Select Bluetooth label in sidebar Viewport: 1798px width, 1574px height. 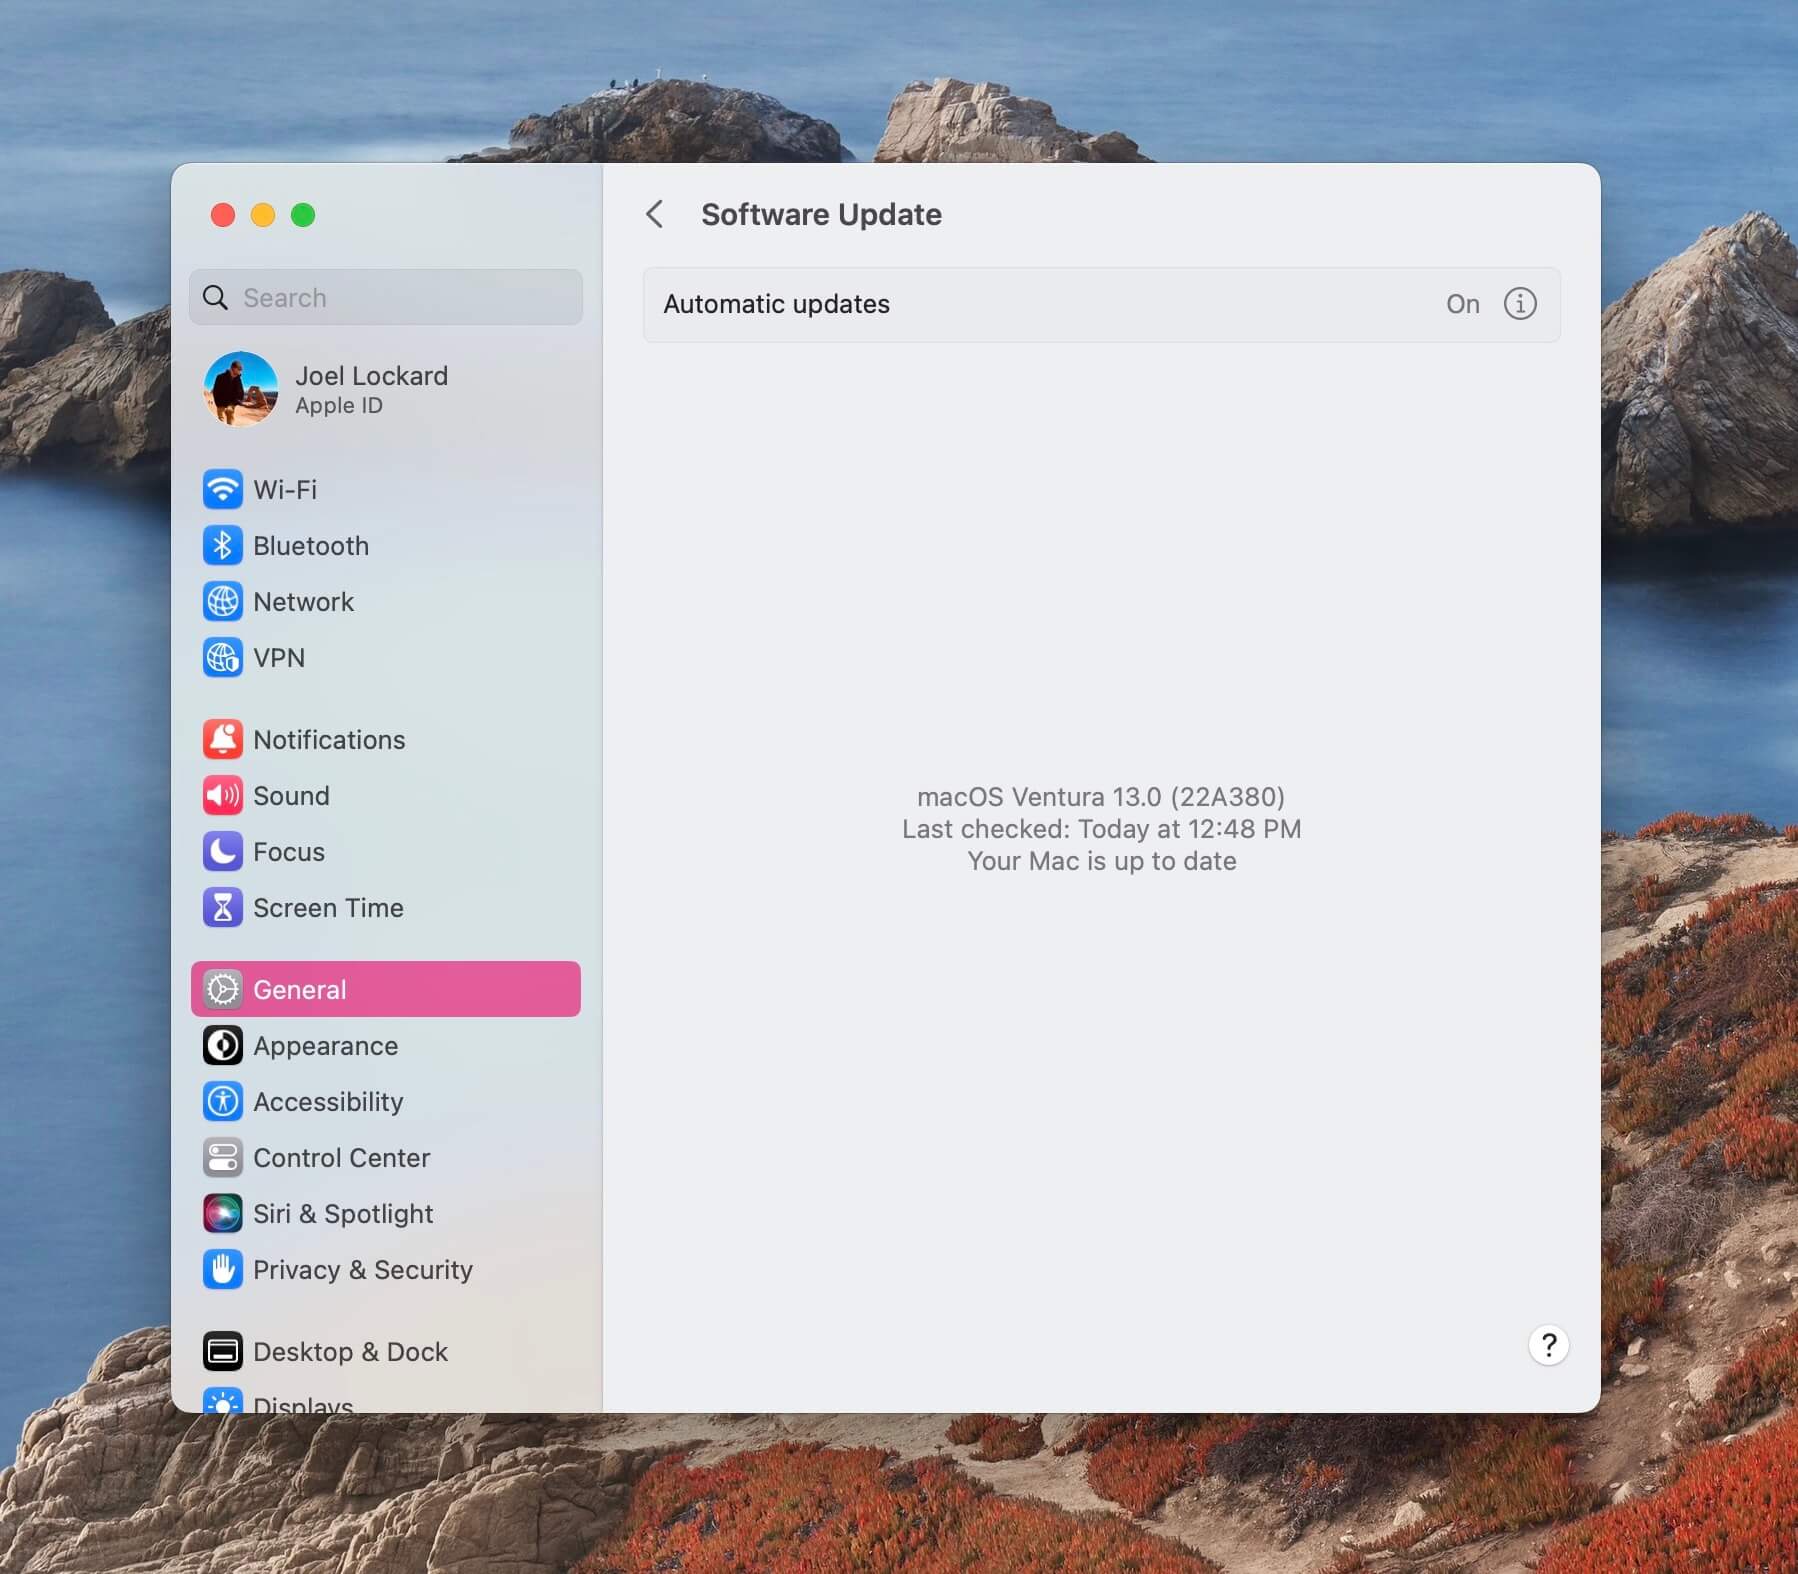click(311, 545)
